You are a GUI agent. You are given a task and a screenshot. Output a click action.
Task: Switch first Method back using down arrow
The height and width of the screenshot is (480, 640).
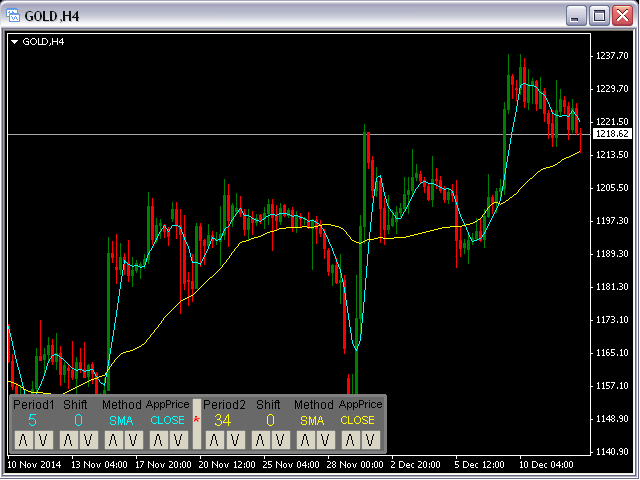click(131, 439)
